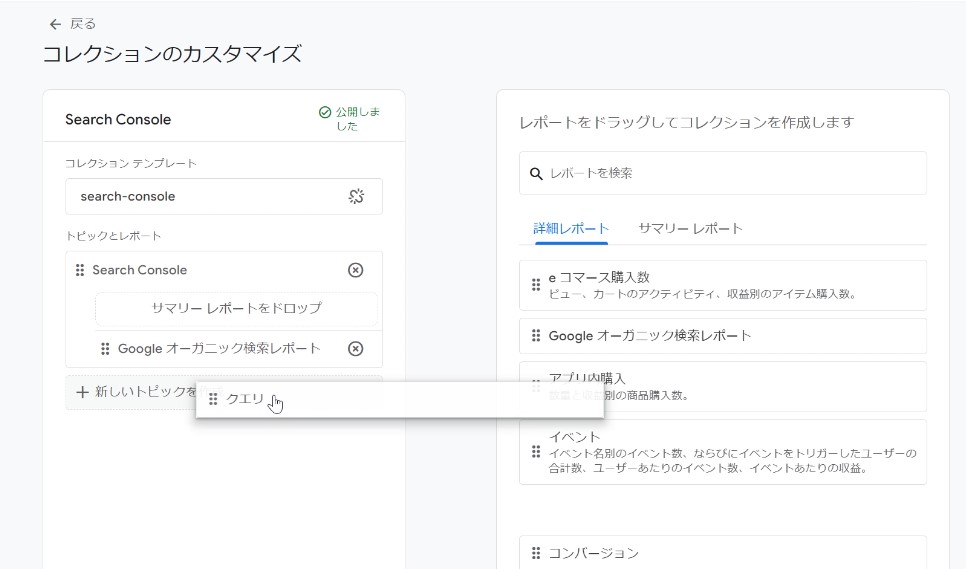The width and height of the screenshot is (966, 569).
Task: Click drag handle of right-side Google オーガニック検索レポート
Action: tap(536, 336)
